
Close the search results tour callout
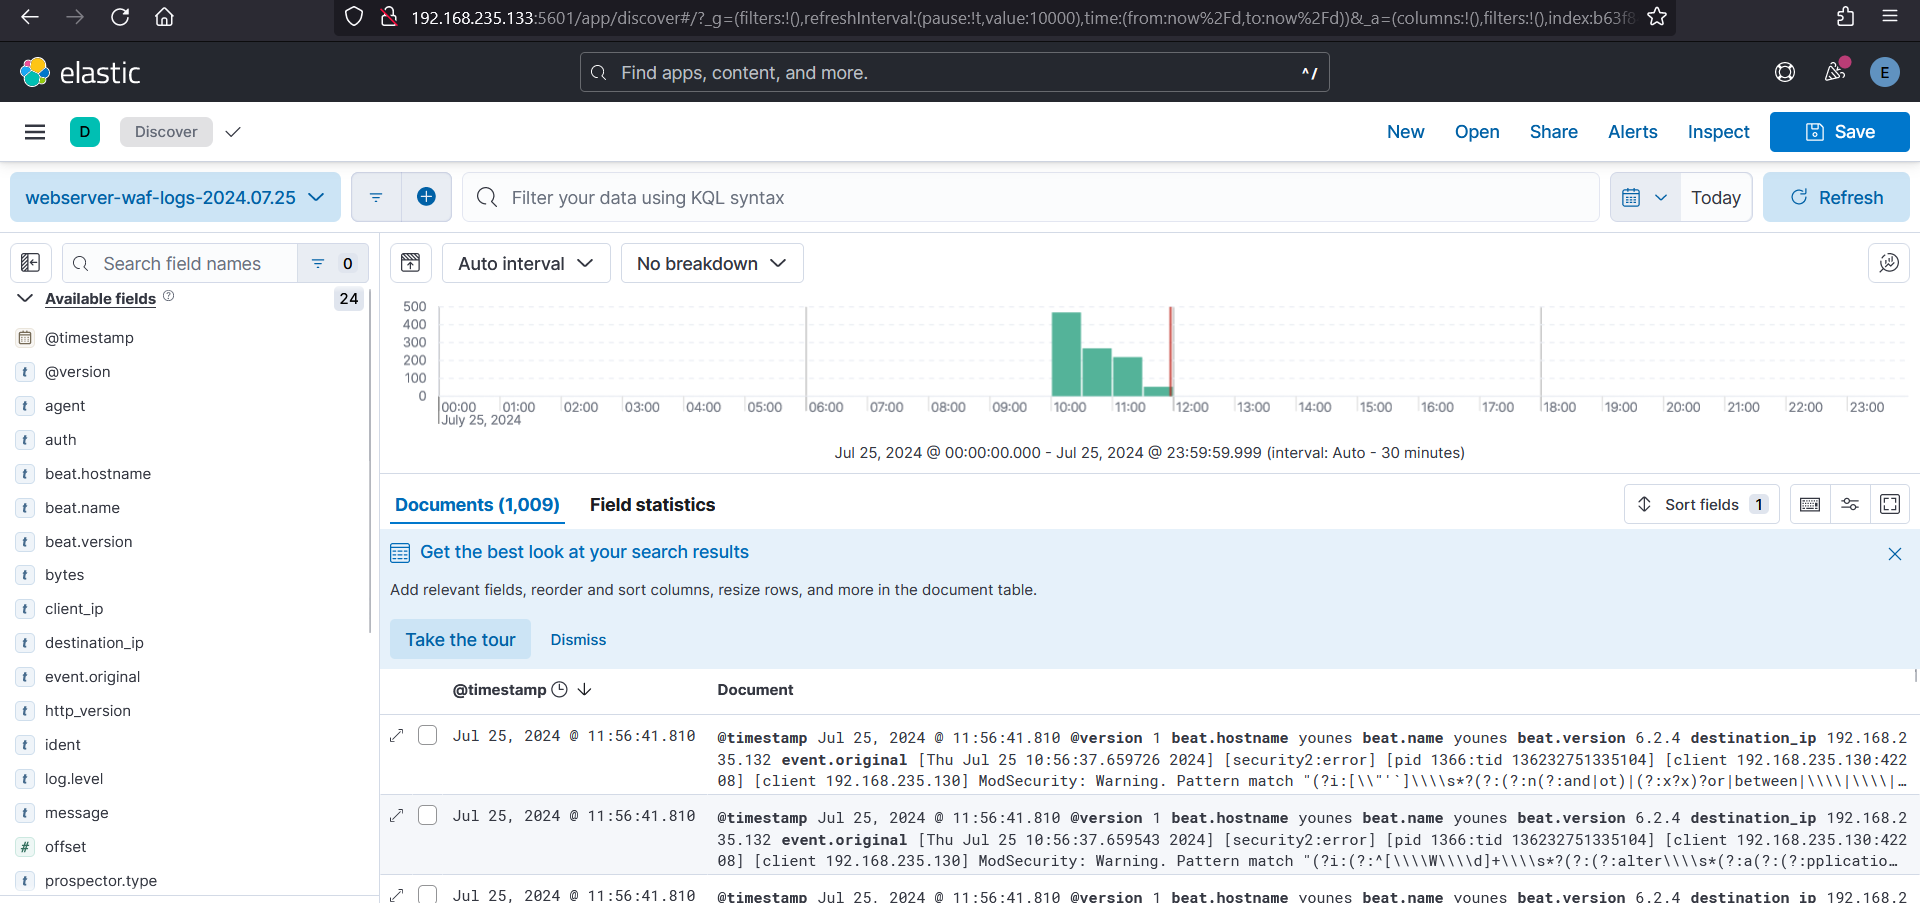click(x=1895, y=554)
